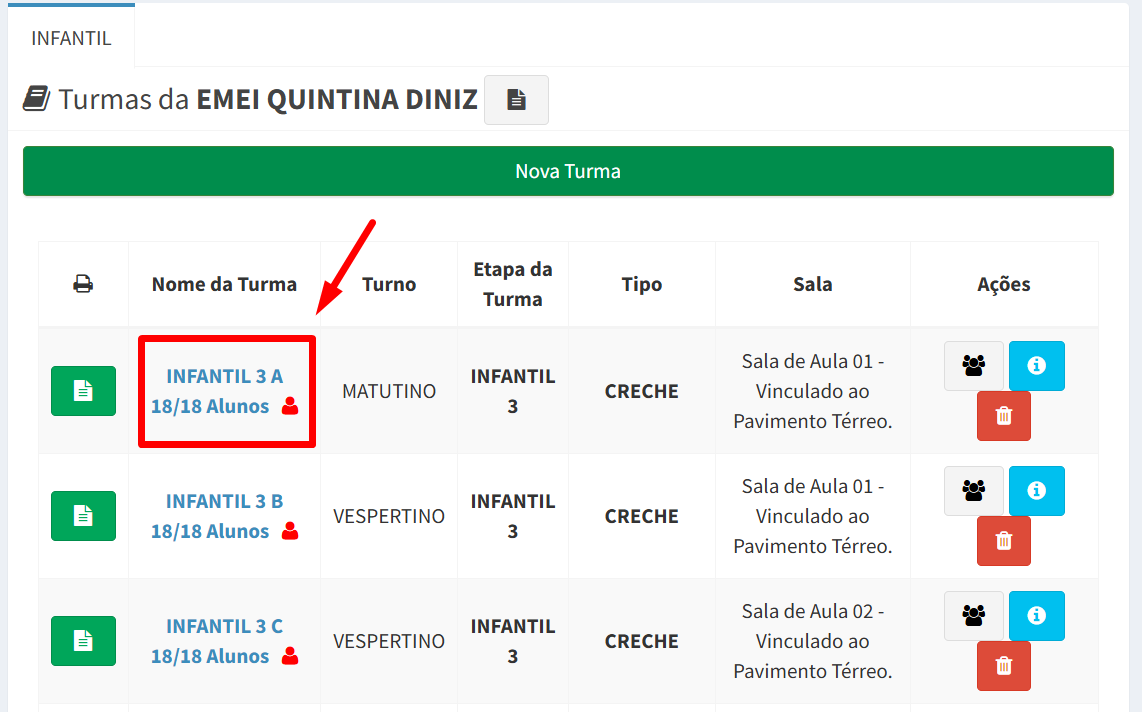
Task: Open the INFANTIL 3 A class link
Action: tap(224, 376)
